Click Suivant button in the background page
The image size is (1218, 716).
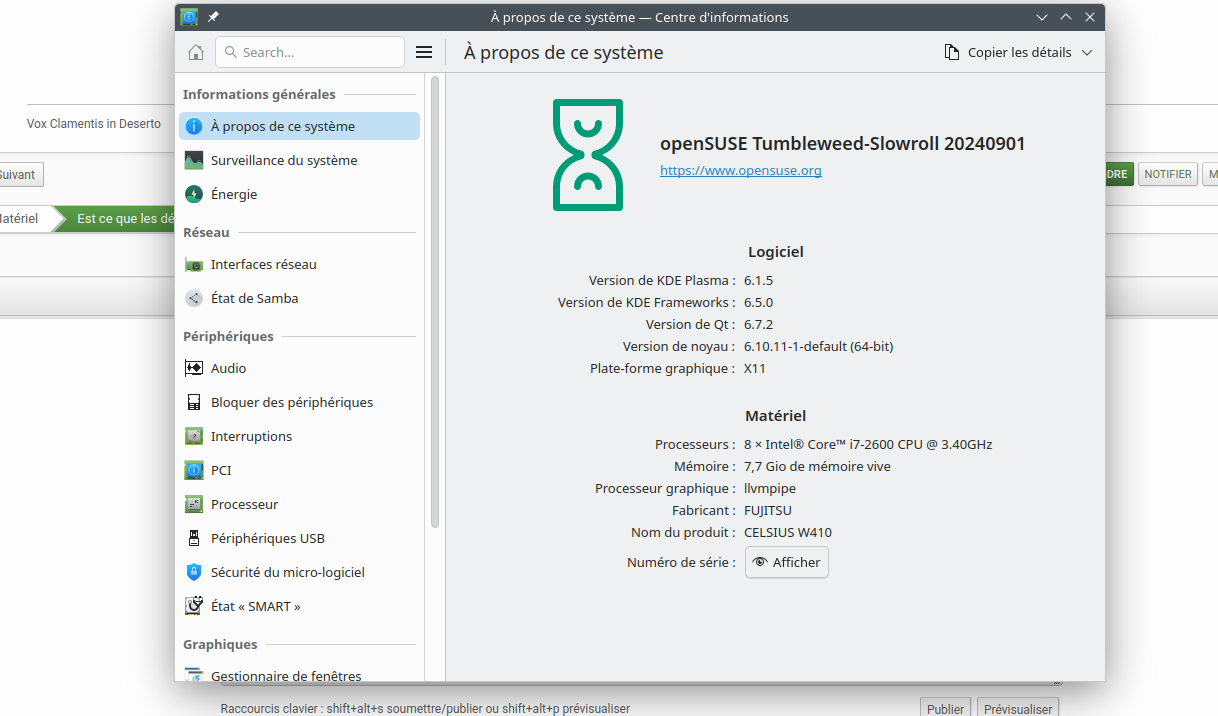click(20, 174)
